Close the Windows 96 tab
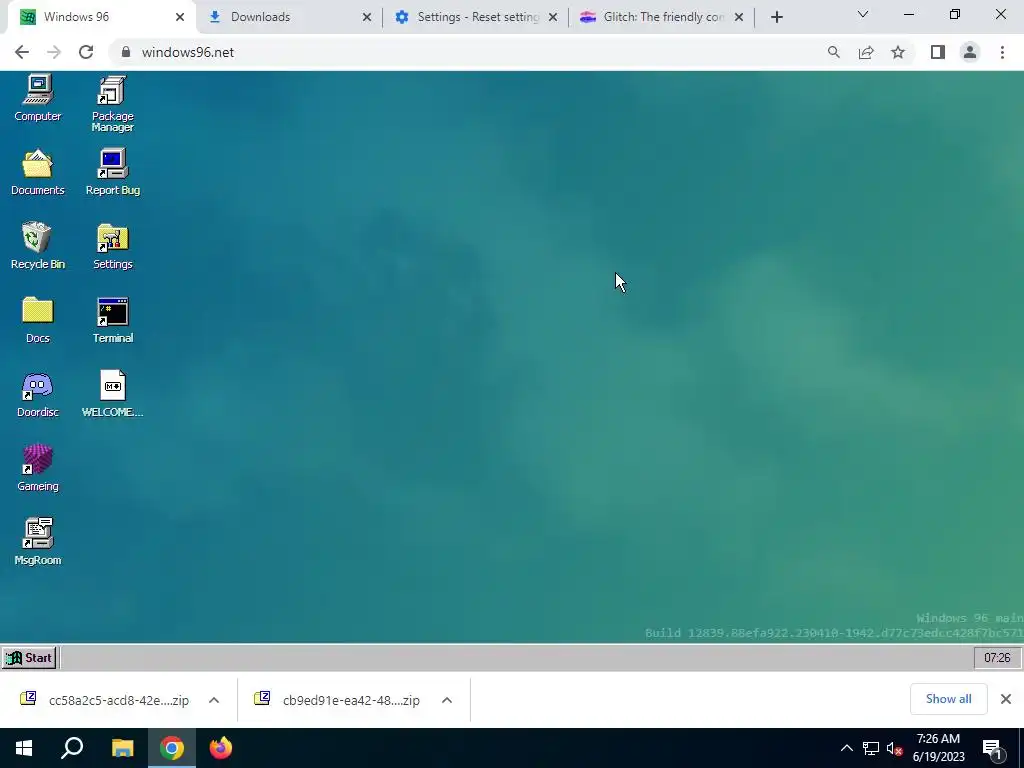The width and height of the screenshot is (1024, 768). coord(180,17)
